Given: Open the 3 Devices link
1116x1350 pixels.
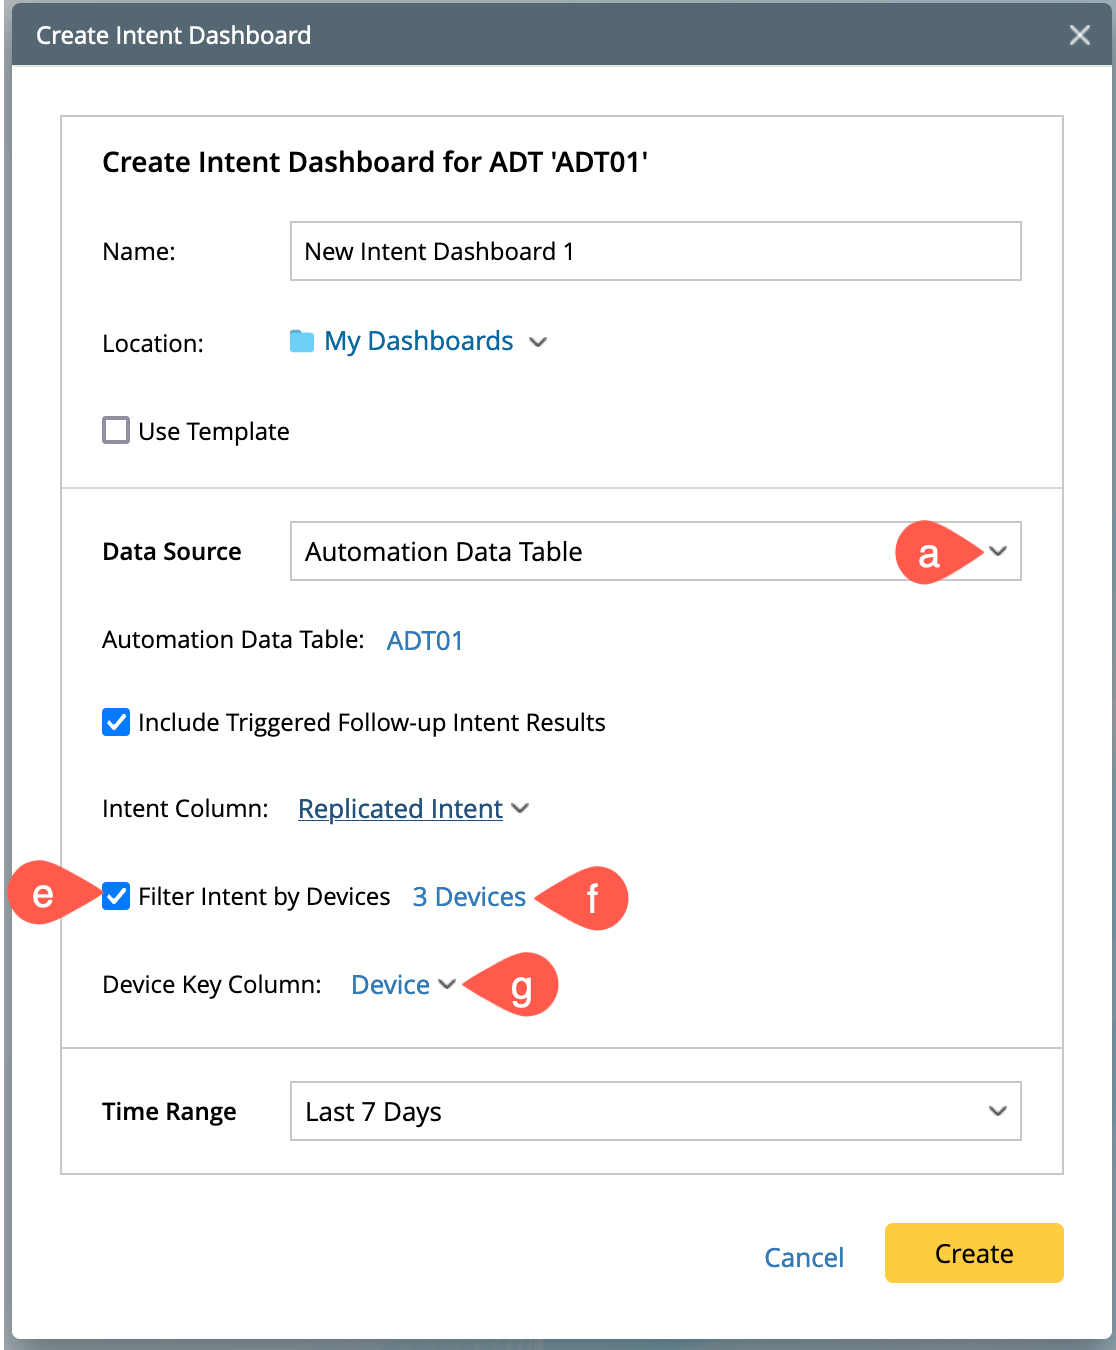Looking at the screenshot, I should (469, 897).
